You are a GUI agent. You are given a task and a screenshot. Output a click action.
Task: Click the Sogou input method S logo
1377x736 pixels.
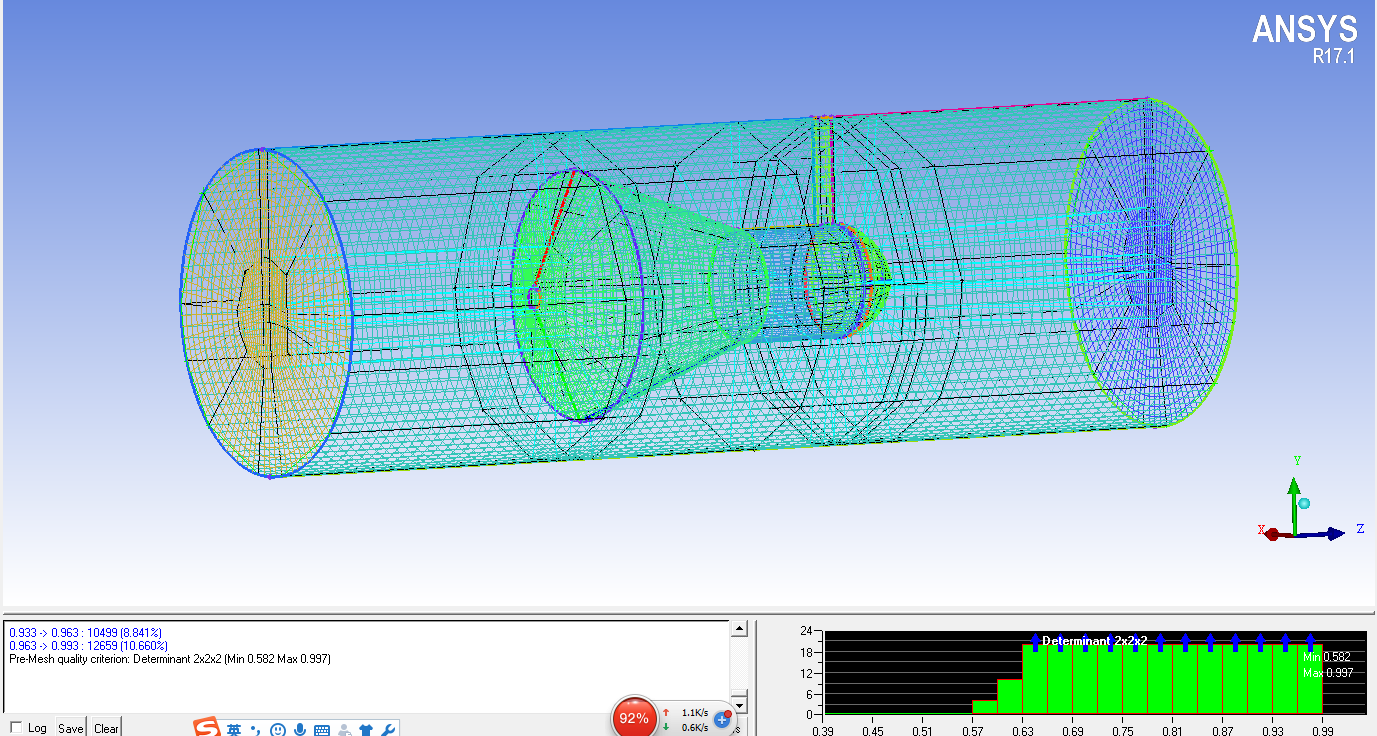click(206, 728)
